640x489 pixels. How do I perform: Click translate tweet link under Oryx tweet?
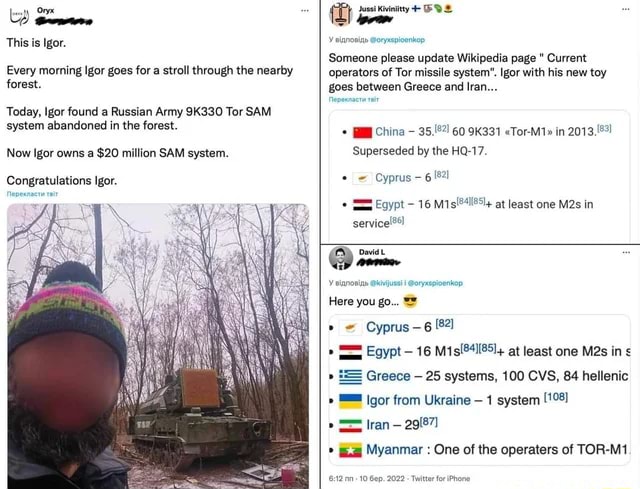point(32,194)
